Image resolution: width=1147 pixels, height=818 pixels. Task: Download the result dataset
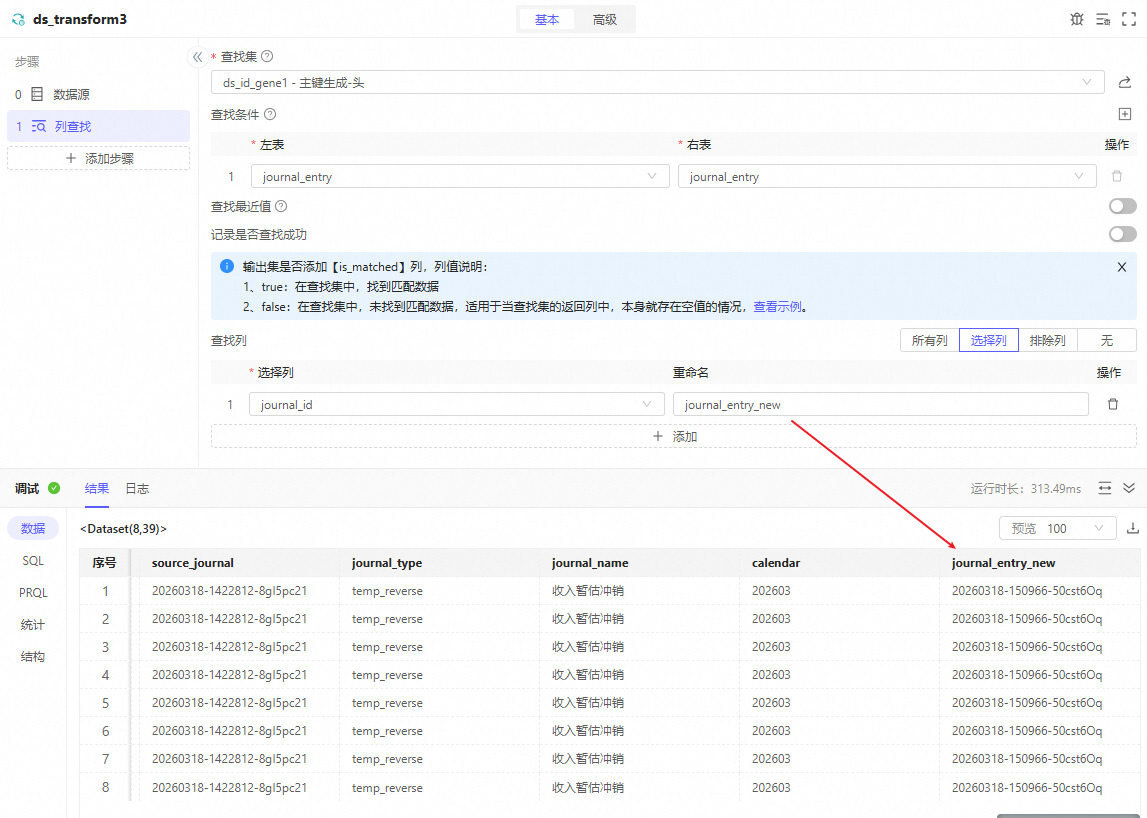point(1132,528)
